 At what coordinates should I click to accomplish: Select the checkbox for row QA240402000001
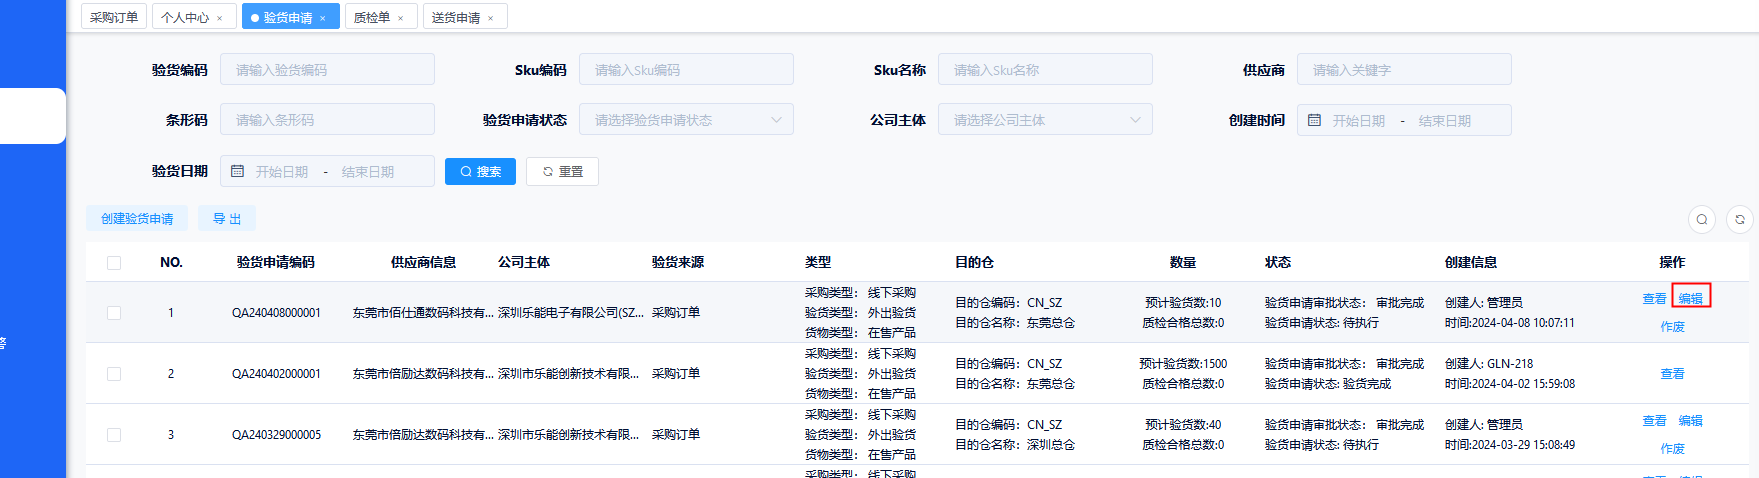[114, 374]
